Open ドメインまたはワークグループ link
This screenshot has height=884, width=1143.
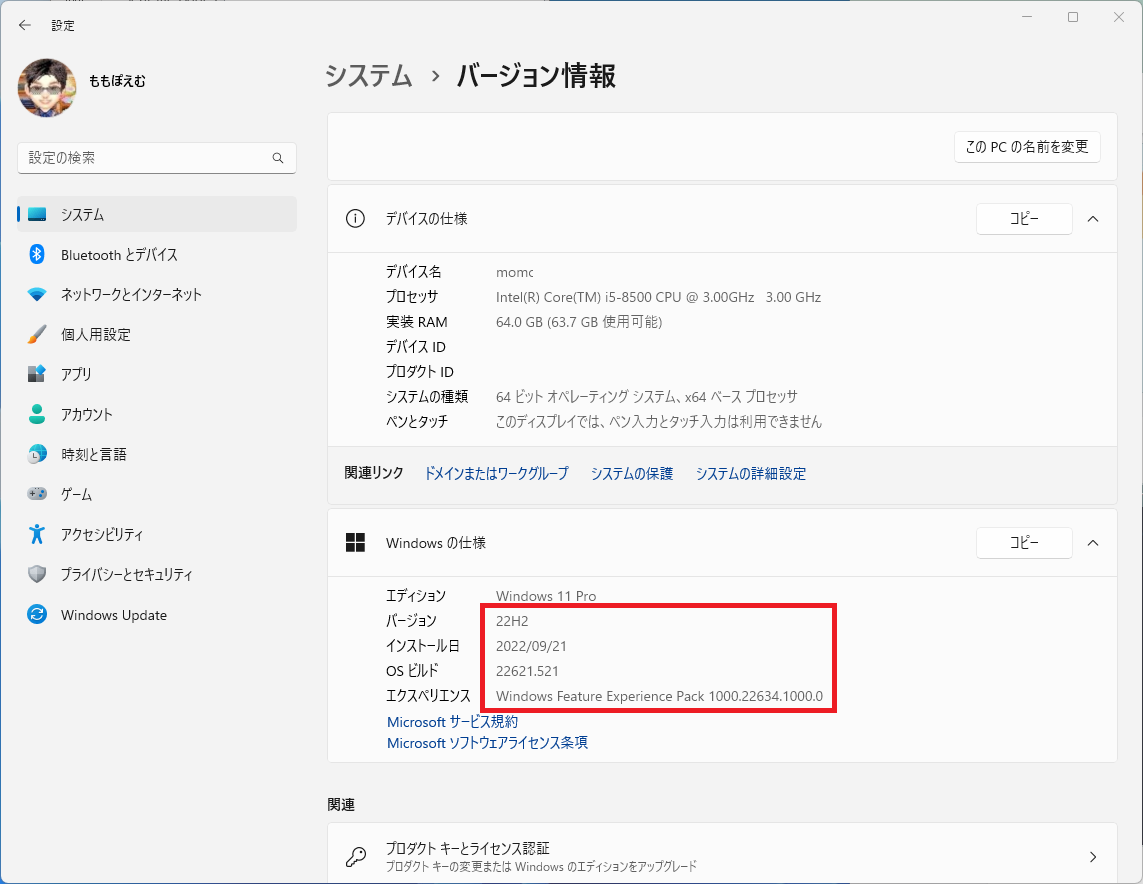(496, 474)
